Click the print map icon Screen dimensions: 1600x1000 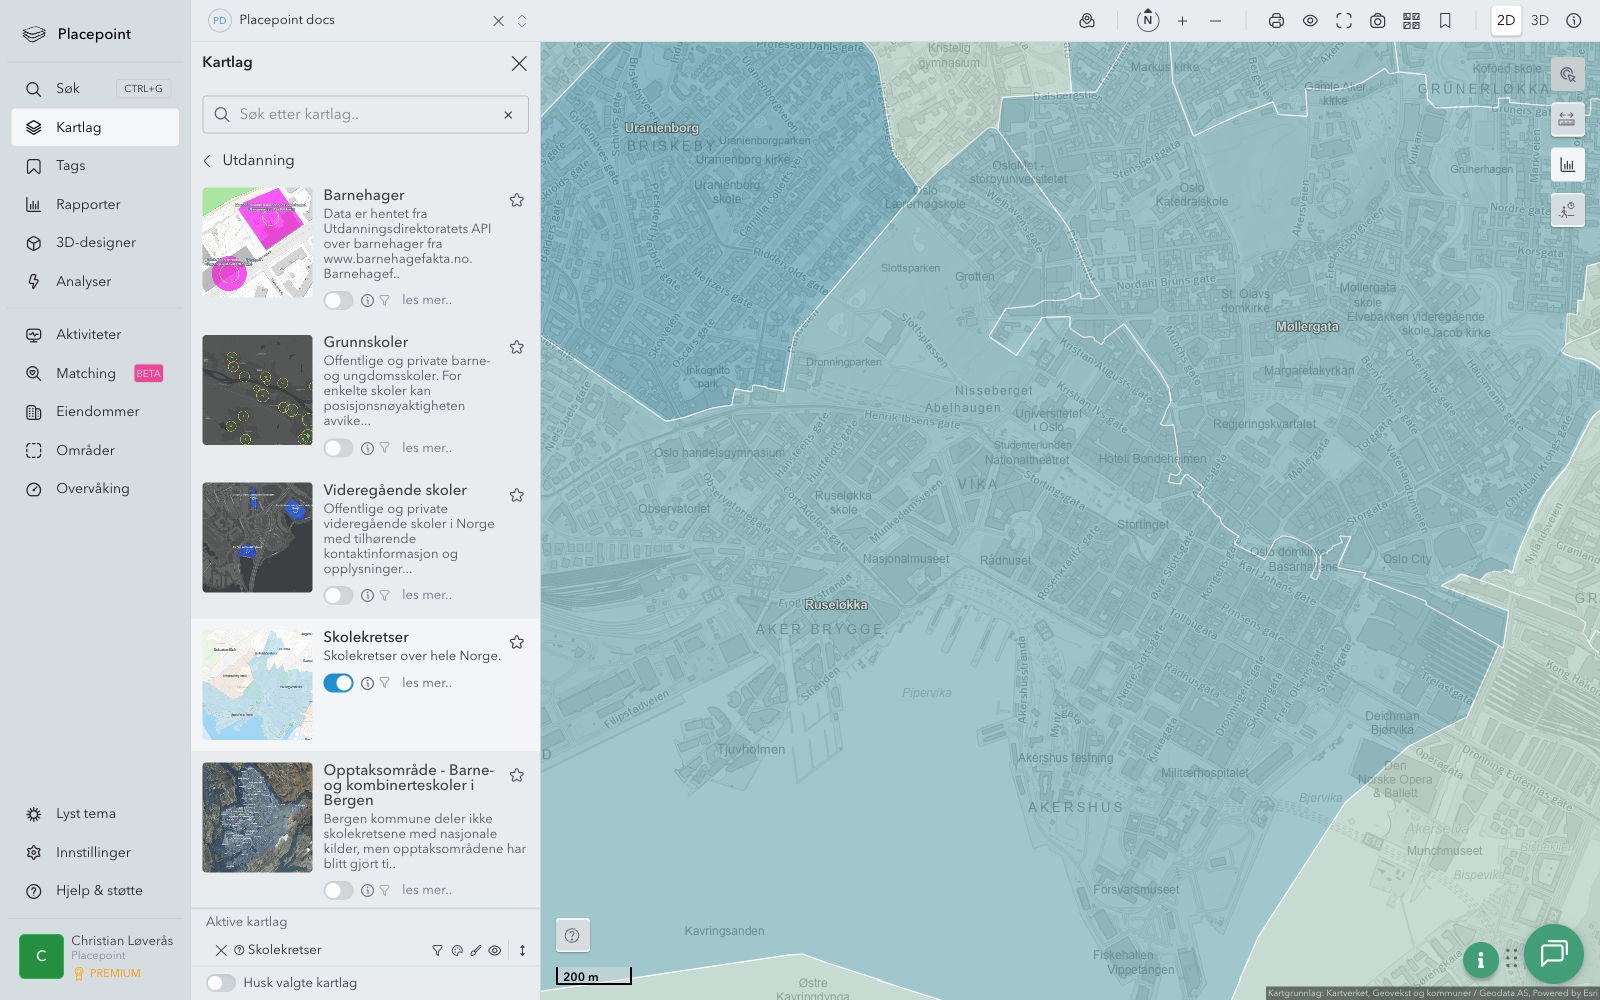click(1276, 21)
